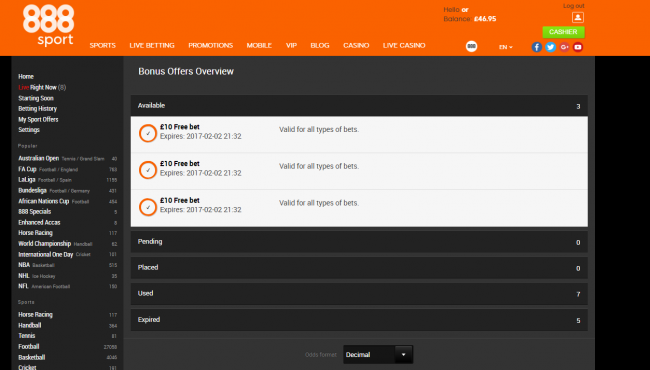Screen dimensions: 650x370
Task: Go to Home in the sidebar
Action: [x=26, y=77]
